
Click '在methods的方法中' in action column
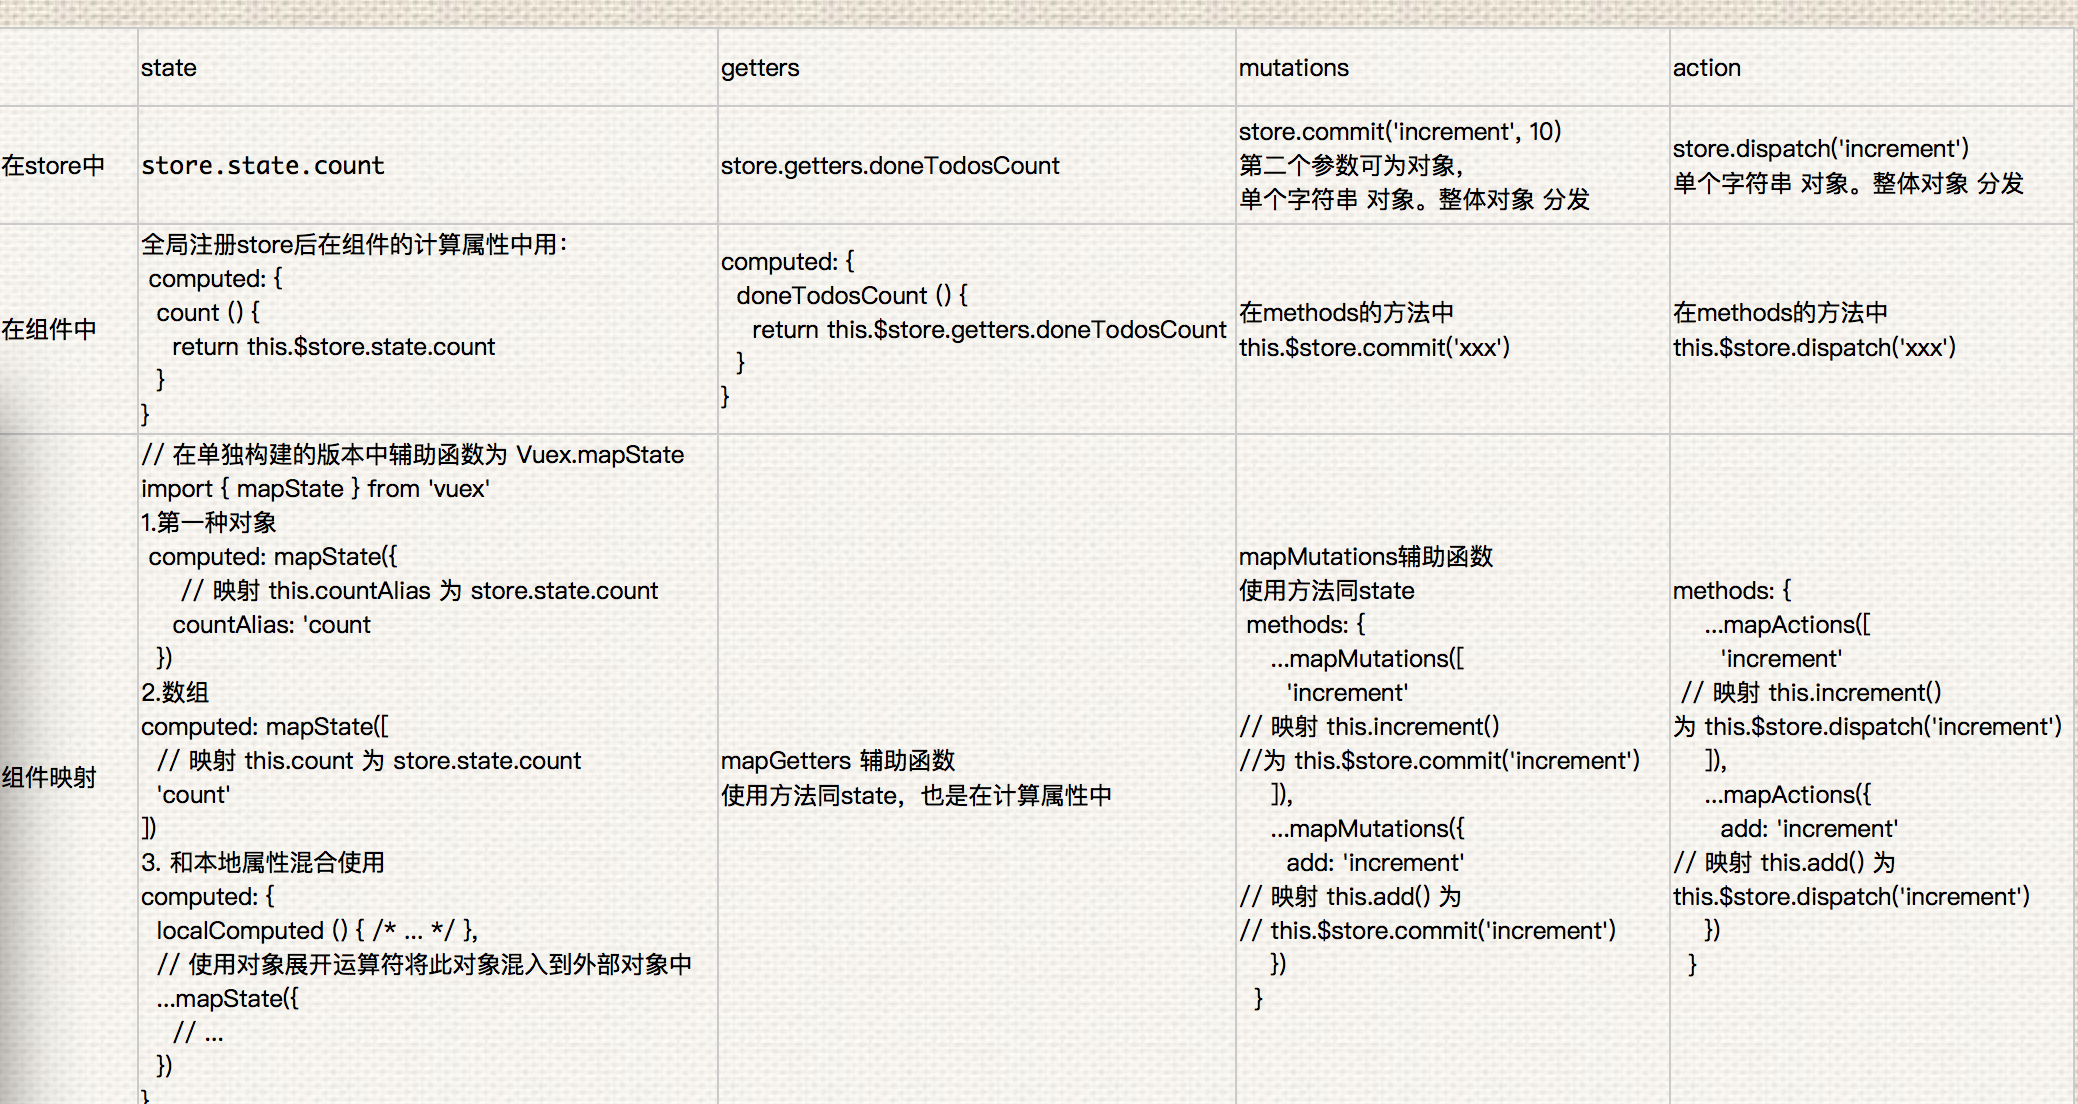1780,313
